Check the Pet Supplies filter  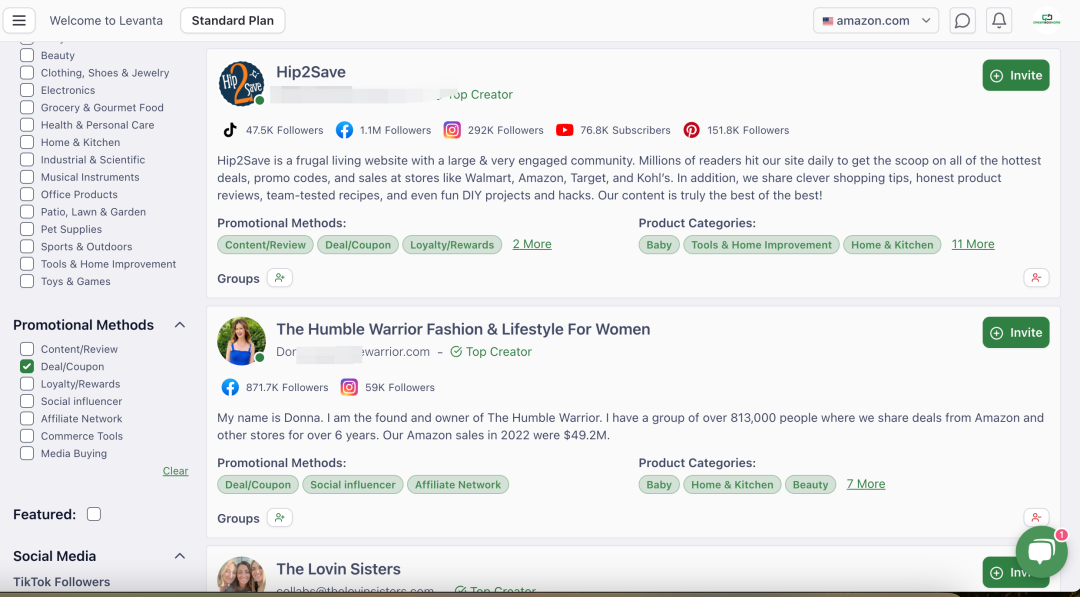click(27, 229)
